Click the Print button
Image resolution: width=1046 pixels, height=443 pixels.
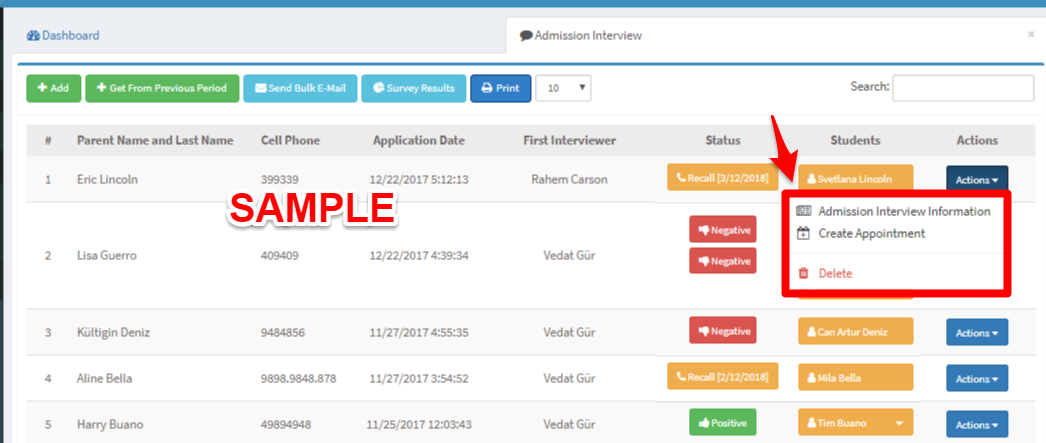click(500, 88)
